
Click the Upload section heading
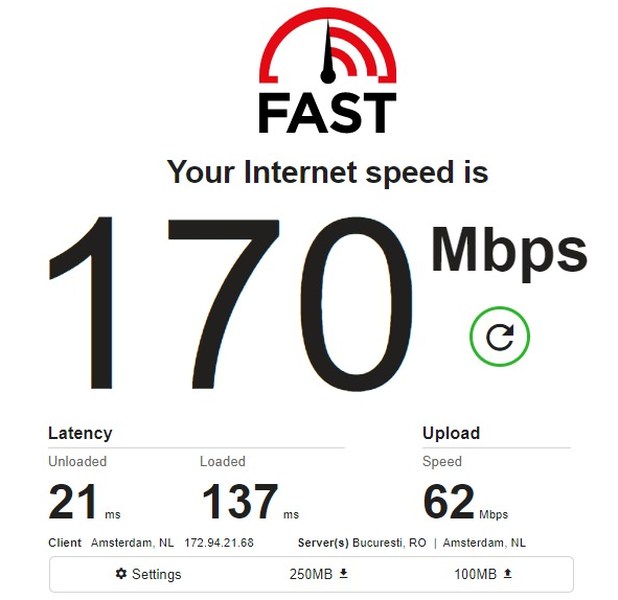pyautogui.click(x=451, y=433)
